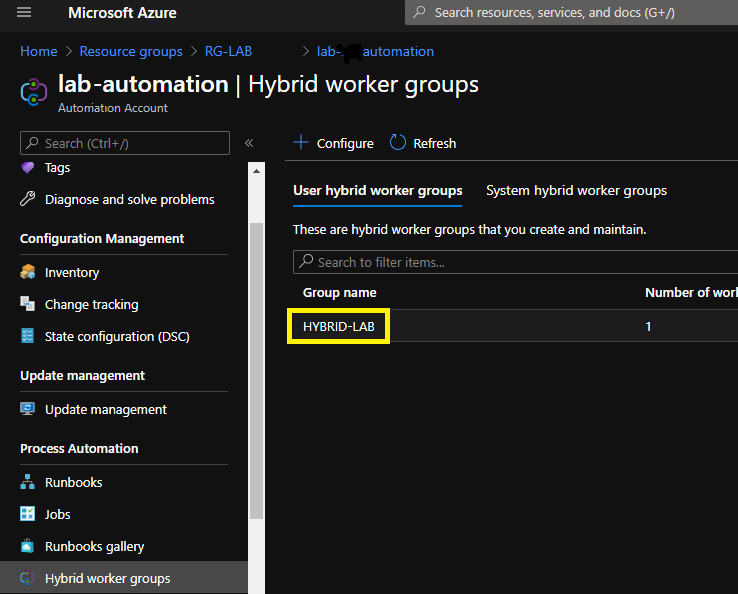Click the magnifier icon in global search
The height and width of the screenshot is (594, 738).
point(419,12)
